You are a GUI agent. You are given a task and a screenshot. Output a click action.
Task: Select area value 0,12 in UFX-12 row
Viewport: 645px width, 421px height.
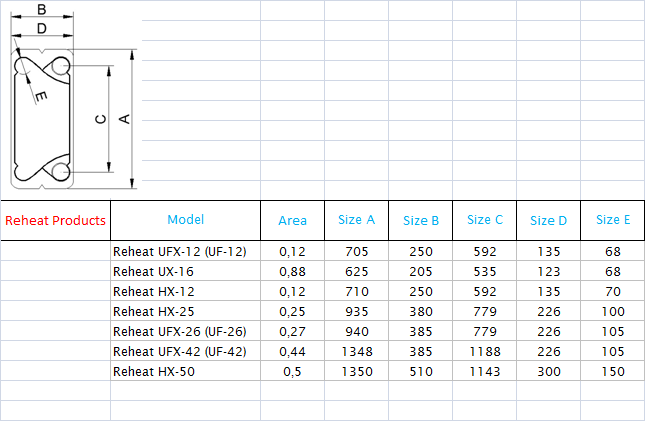click(x=292, y=251)
